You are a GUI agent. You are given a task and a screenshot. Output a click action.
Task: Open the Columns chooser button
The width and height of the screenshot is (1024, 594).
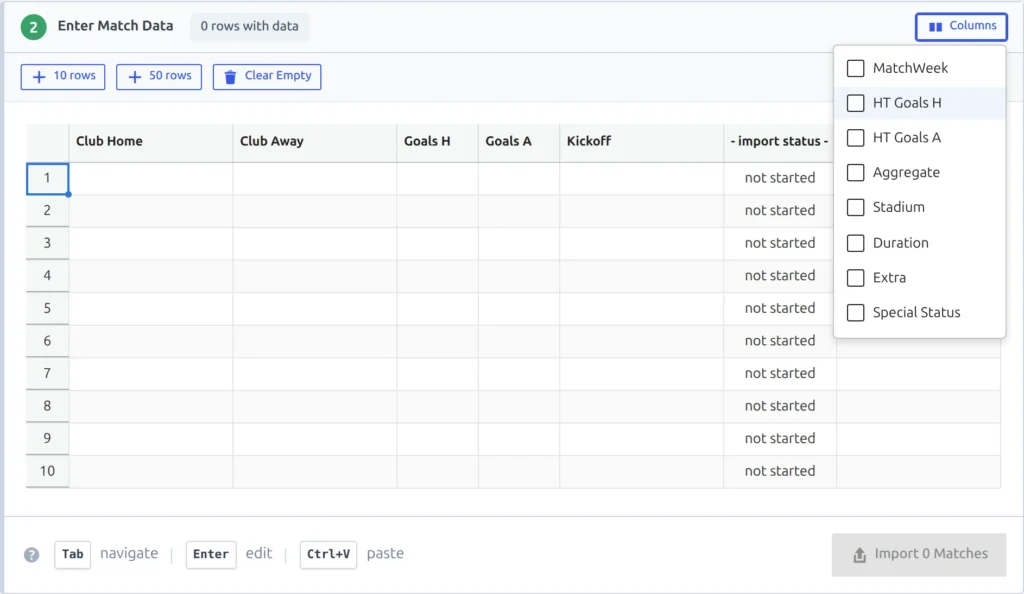pyautogui.click(x=961, y=27)
